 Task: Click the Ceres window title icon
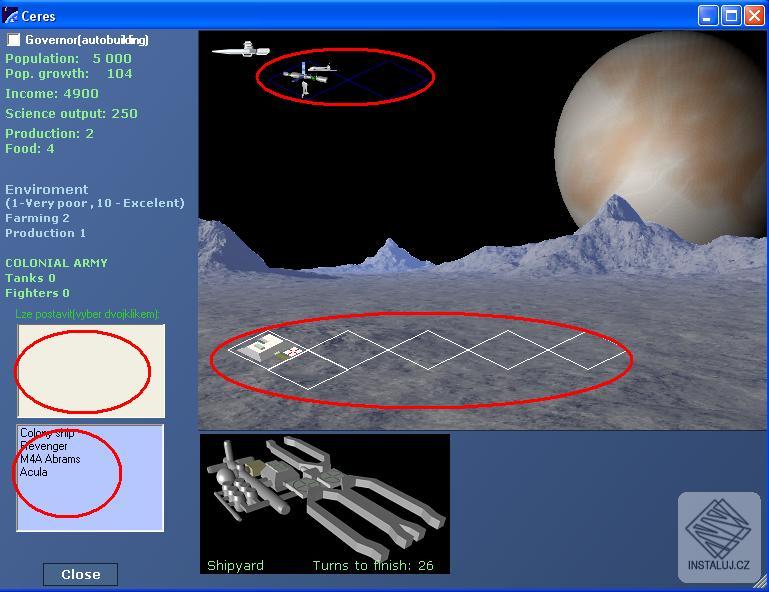[10, 16]
